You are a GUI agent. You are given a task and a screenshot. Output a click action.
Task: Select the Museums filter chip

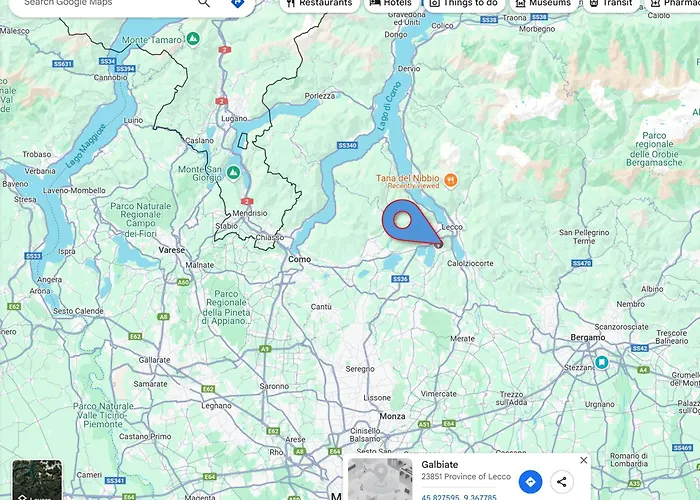click(543, 4)
